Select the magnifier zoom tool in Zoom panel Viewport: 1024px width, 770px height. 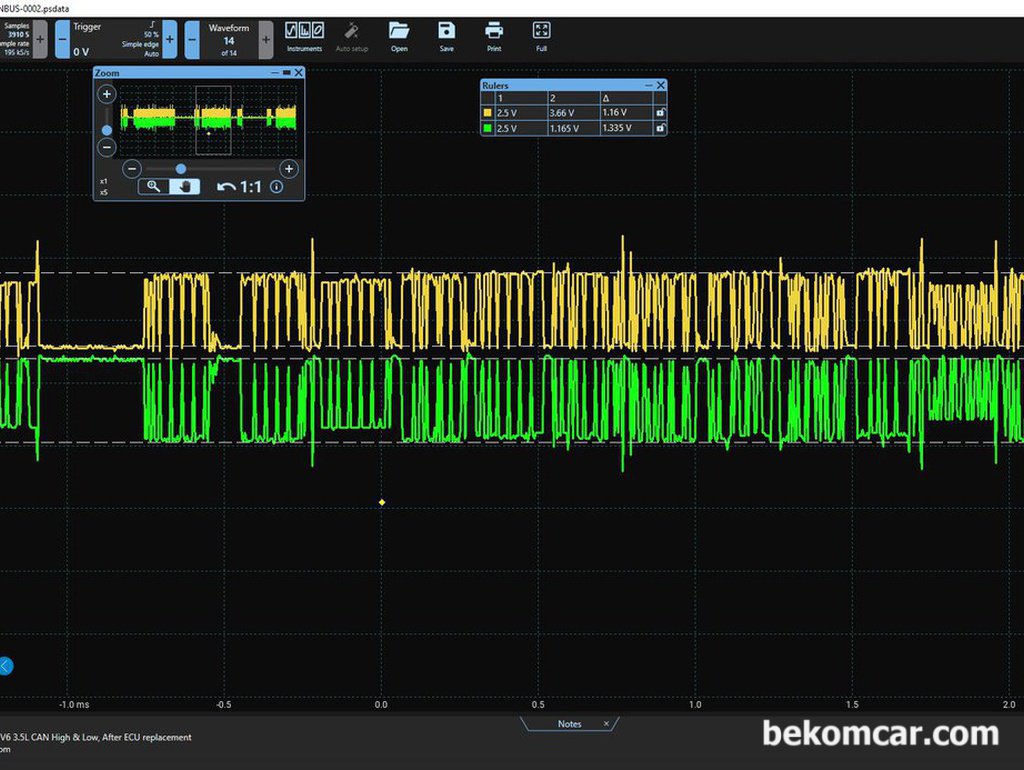click(153, 187)
